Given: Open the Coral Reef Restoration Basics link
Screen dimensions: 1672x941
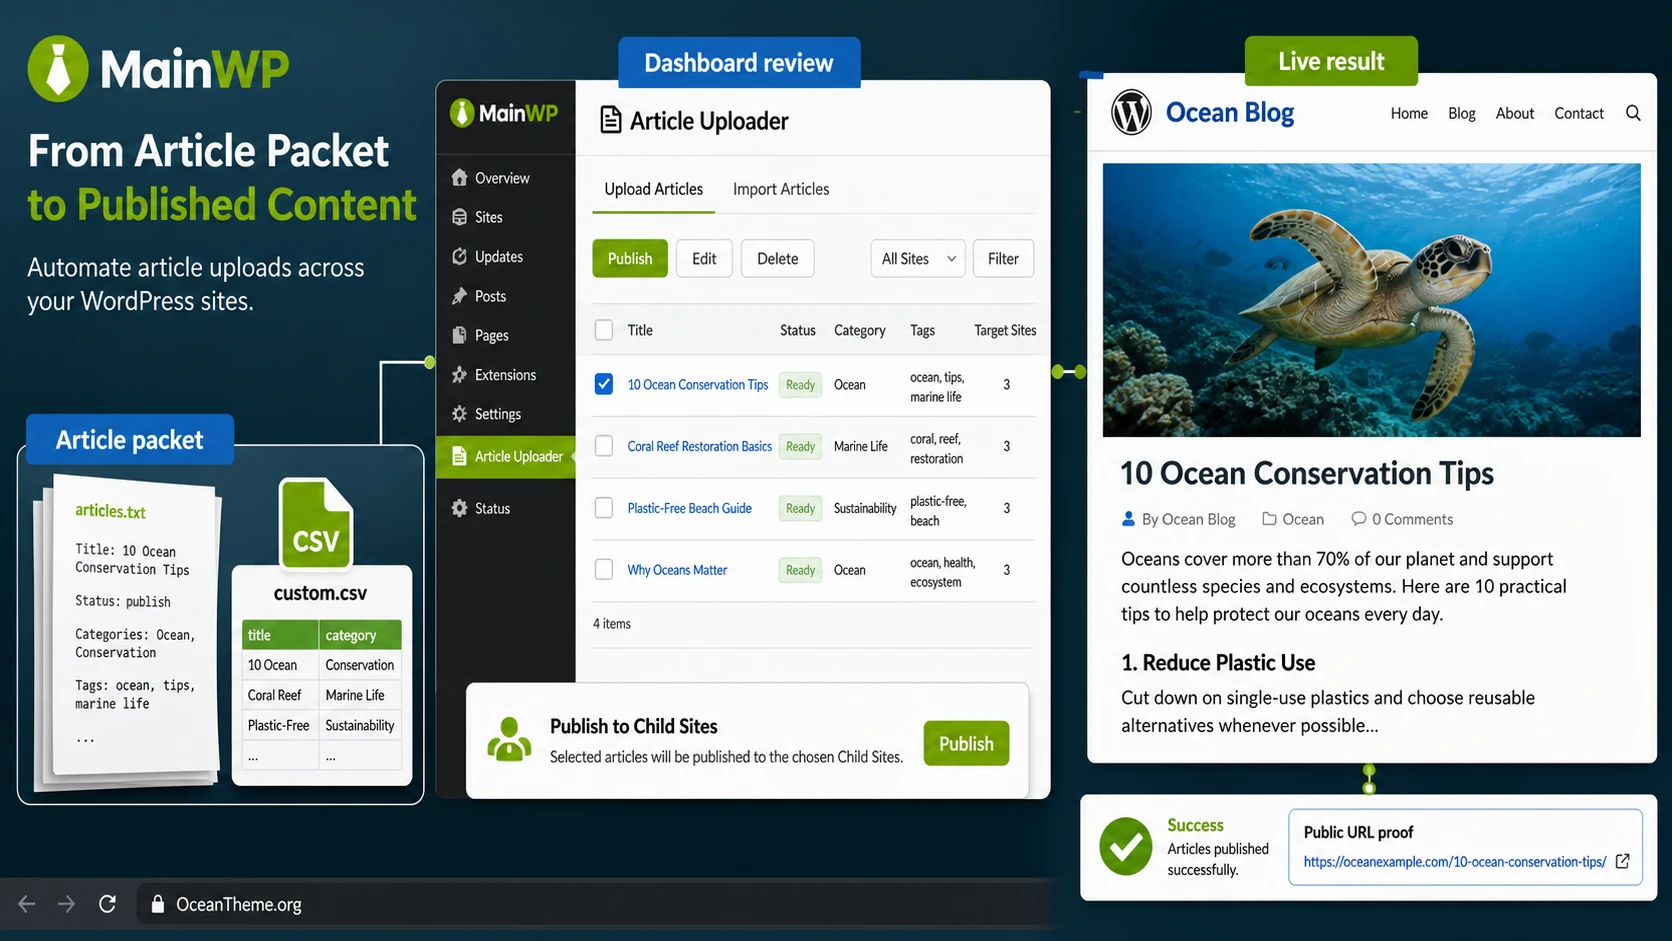Looking at the screenshot, I should pos(699,446).
